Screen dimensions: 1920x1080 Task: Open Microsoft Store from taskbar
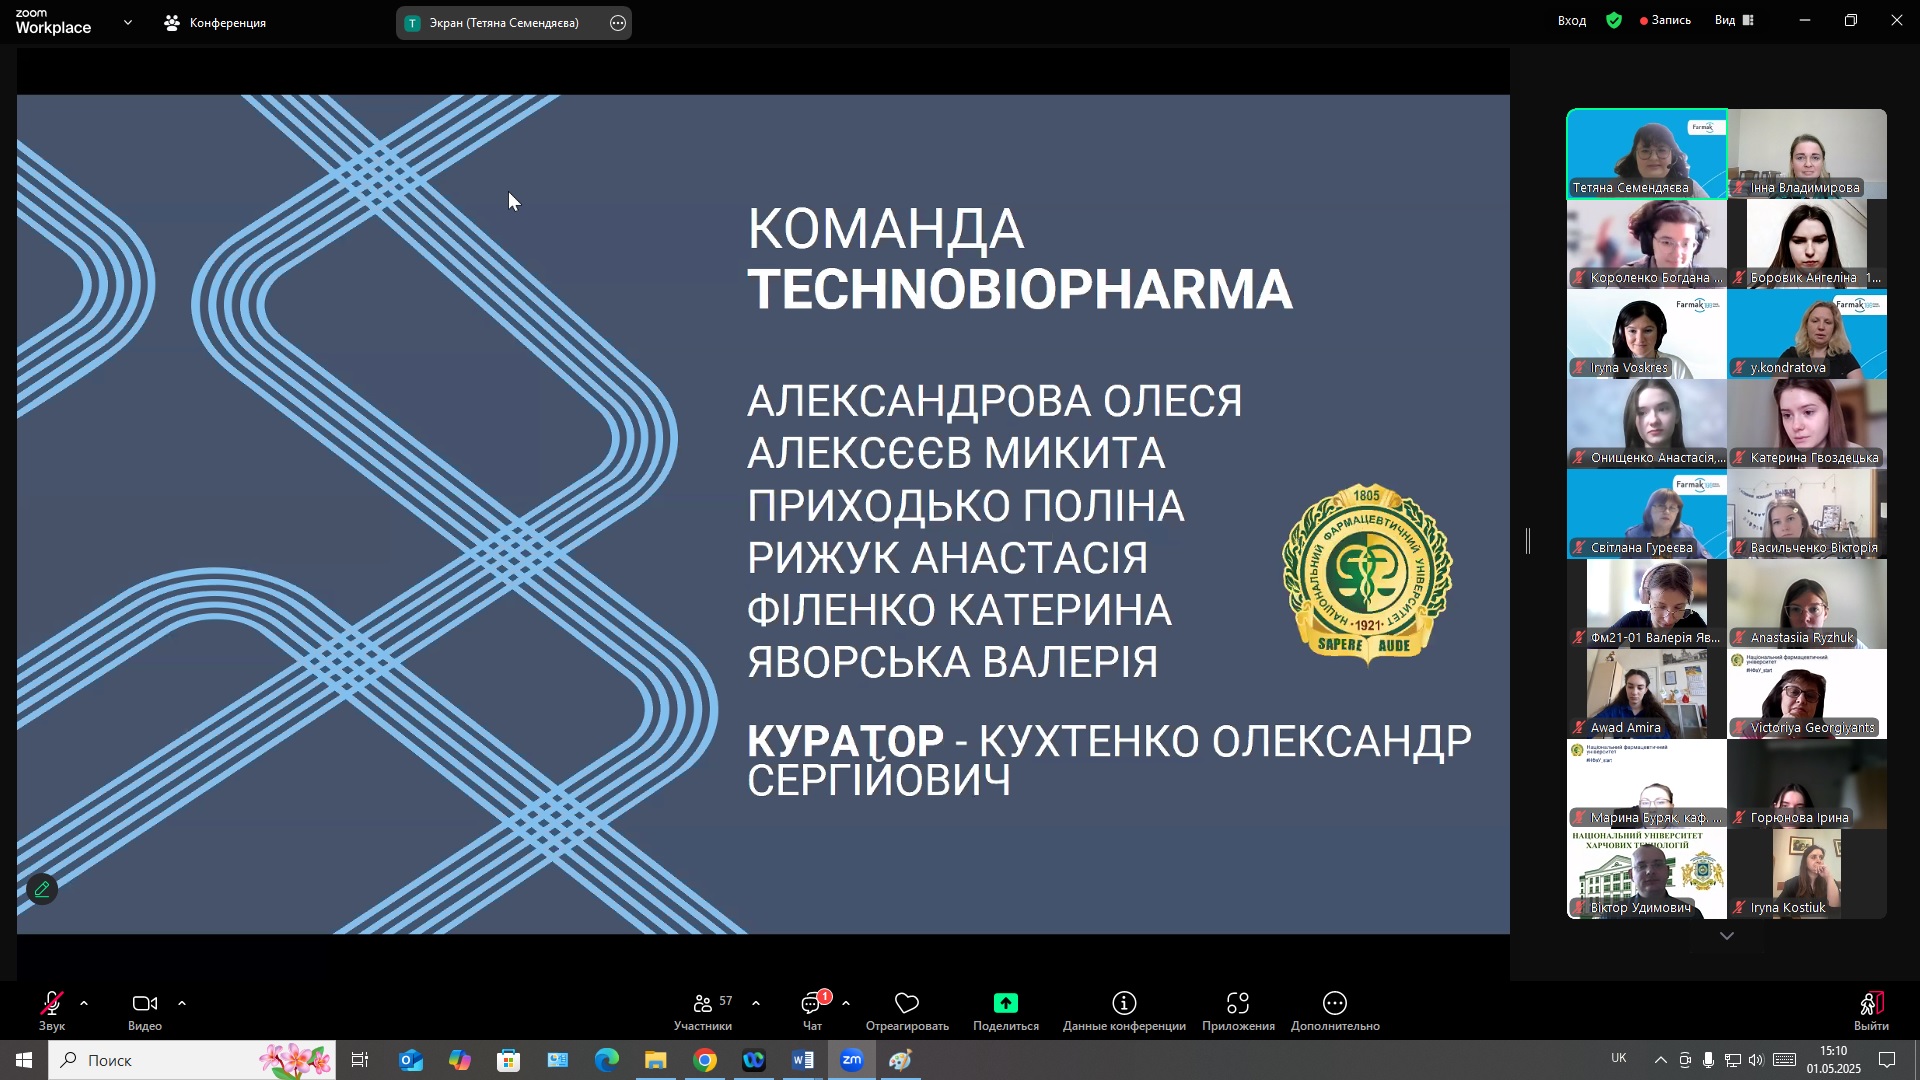(509, 1060)
